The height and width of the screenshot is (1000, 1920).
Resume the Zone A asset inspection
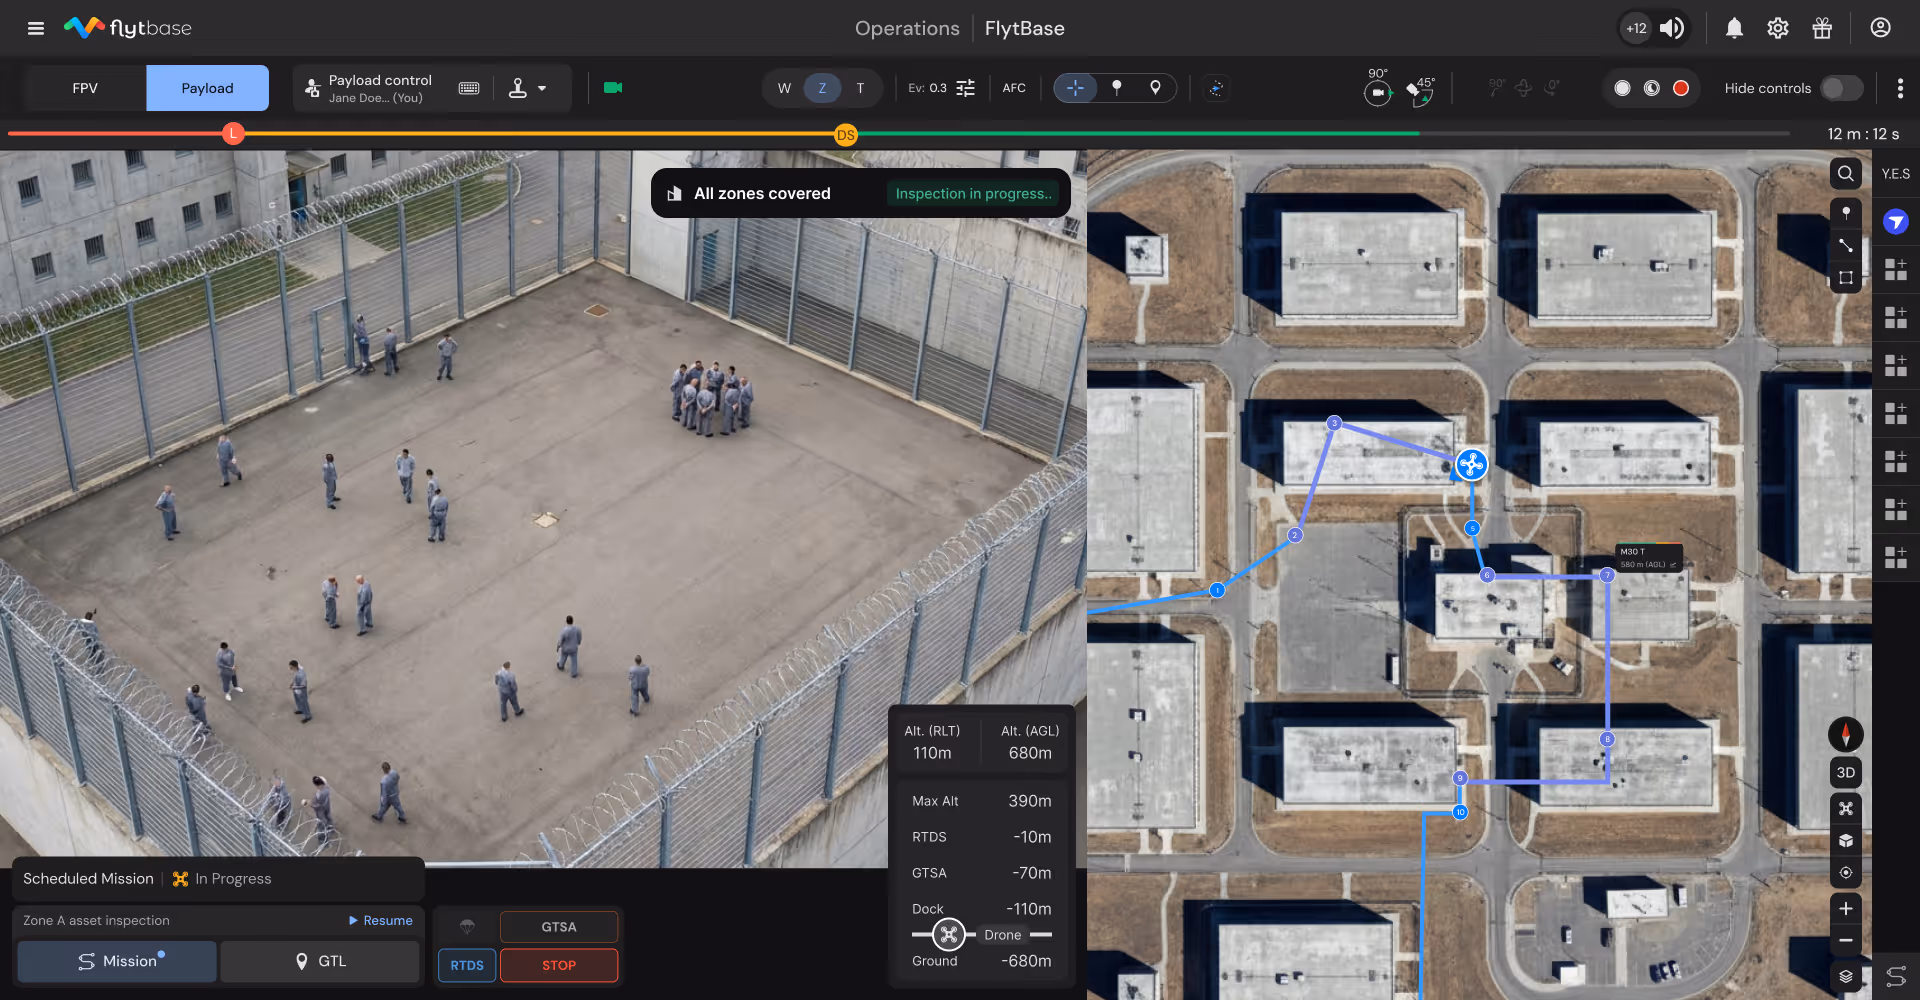(x=381, y=920)
